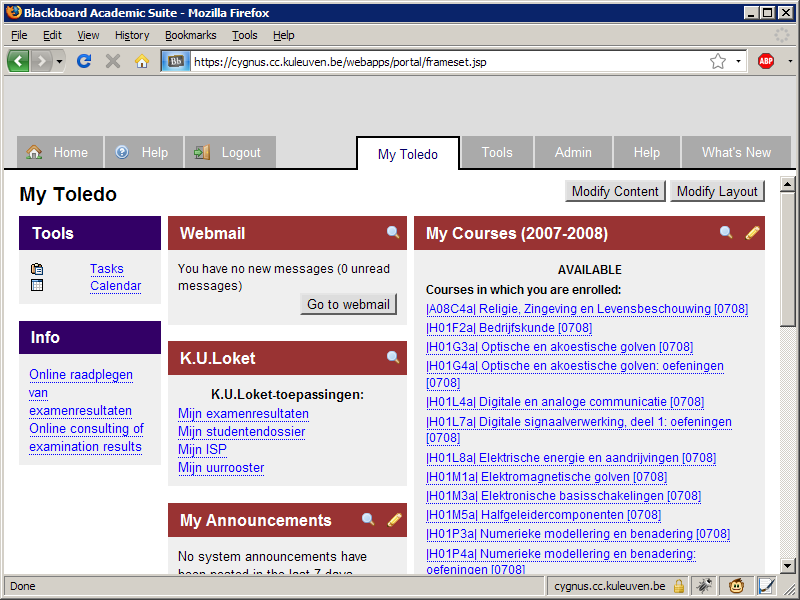Switch to the Tools tab

497,153
